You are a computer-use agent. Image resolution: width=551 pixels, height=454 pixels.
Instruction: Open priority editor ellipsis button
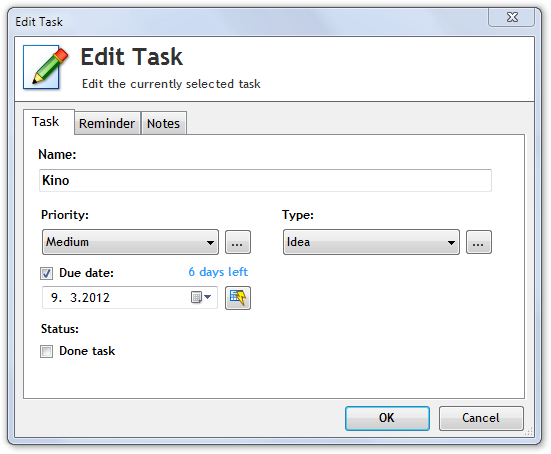tap(238, 242)
